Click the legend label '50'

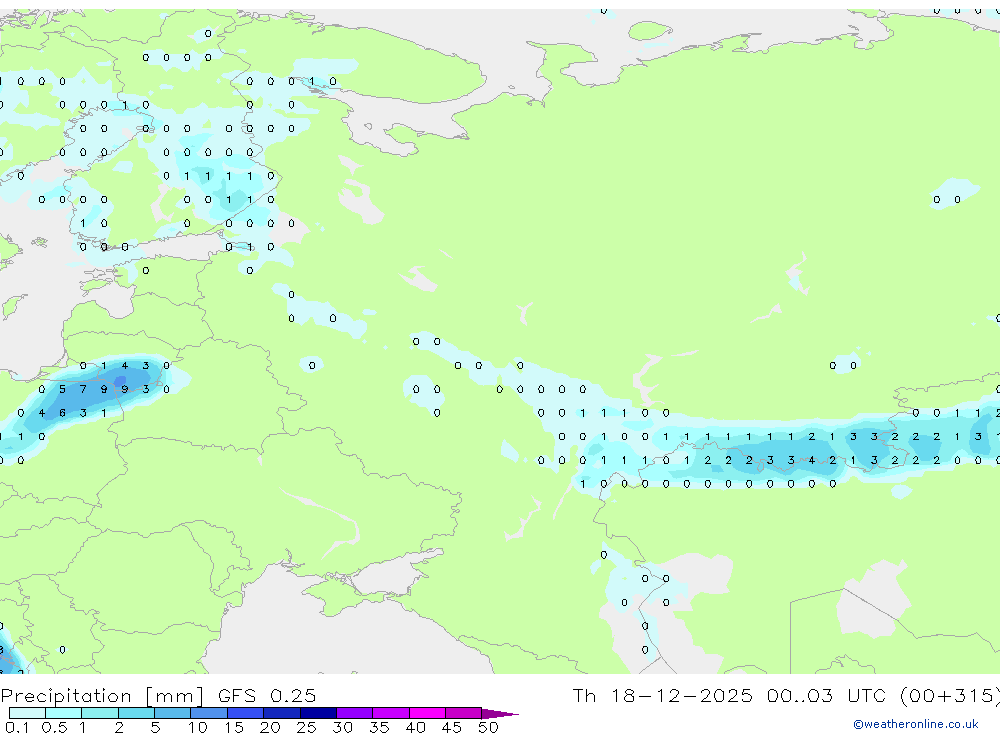[x=488, y=727]
